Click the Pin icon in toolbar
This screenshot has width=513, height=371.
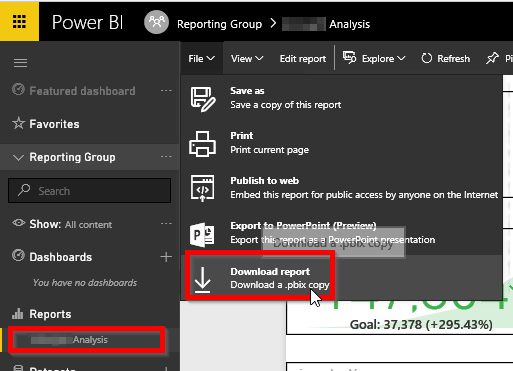click(492, 58)
